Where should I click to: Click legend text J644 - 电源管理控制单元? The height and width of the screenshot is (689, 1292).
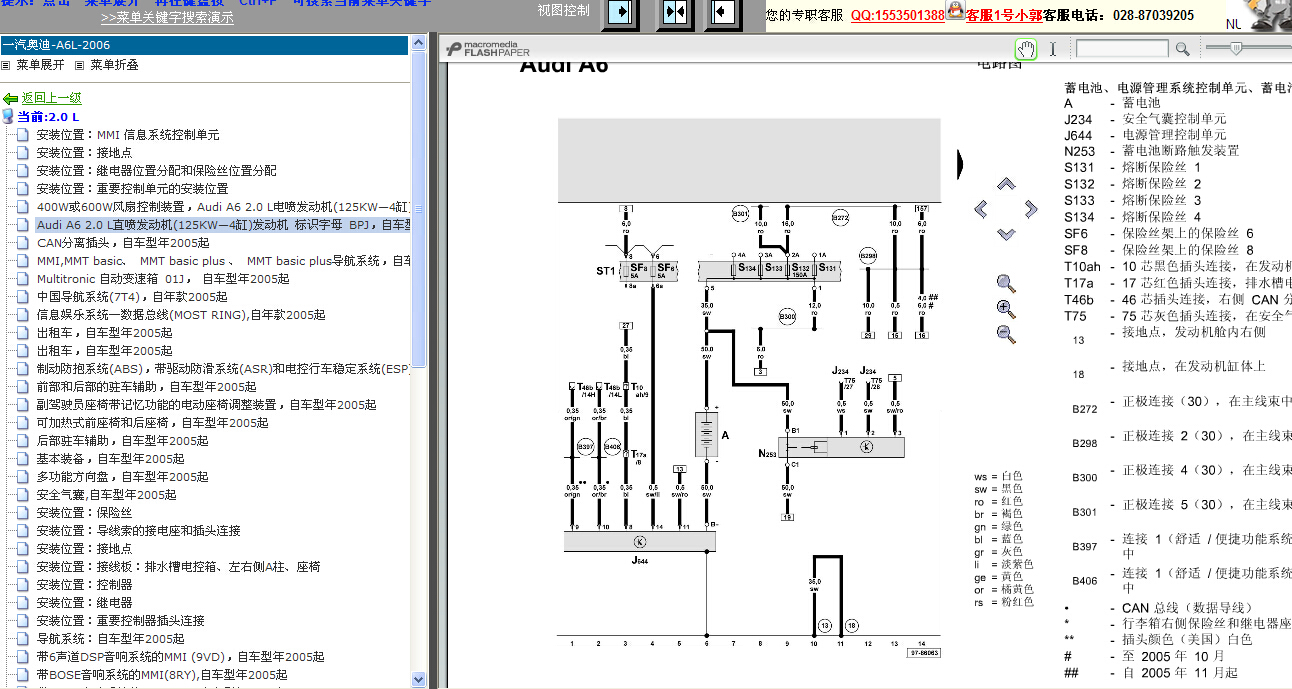point(1145,135)
